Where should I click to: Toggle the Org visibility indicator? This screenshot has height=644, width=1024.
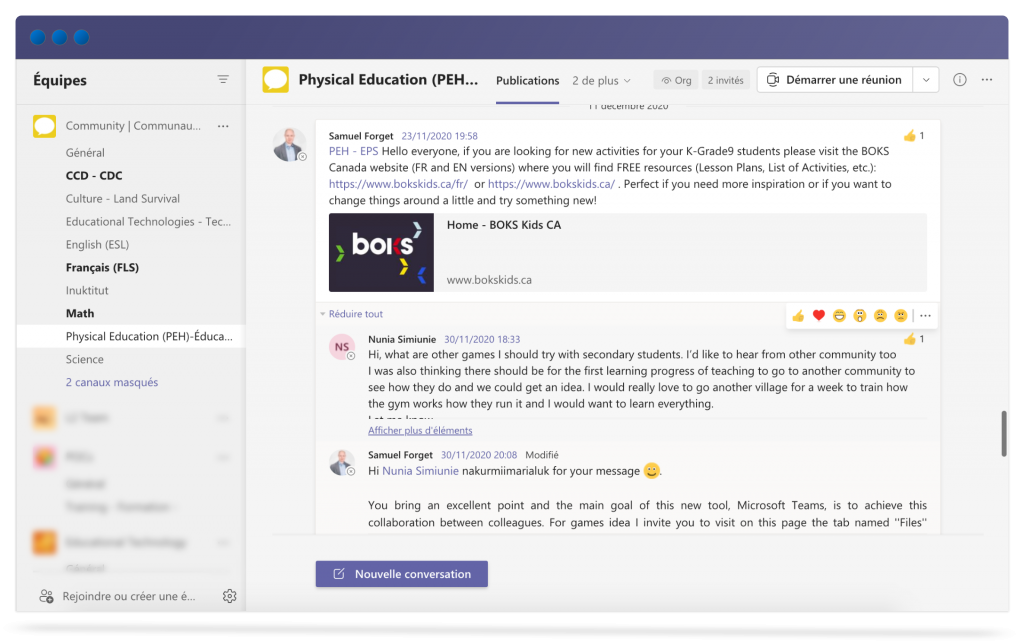[x=676, y=80]
